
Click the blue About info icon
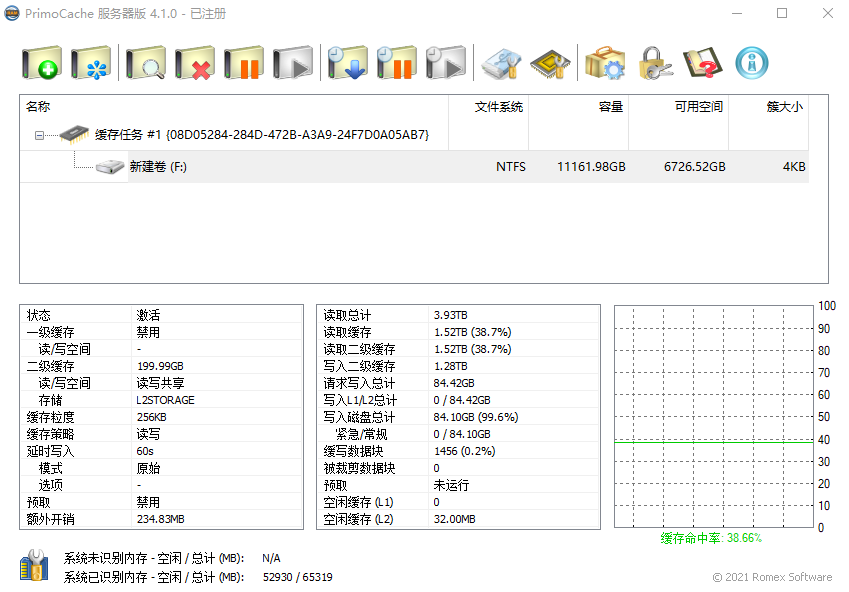752,64
